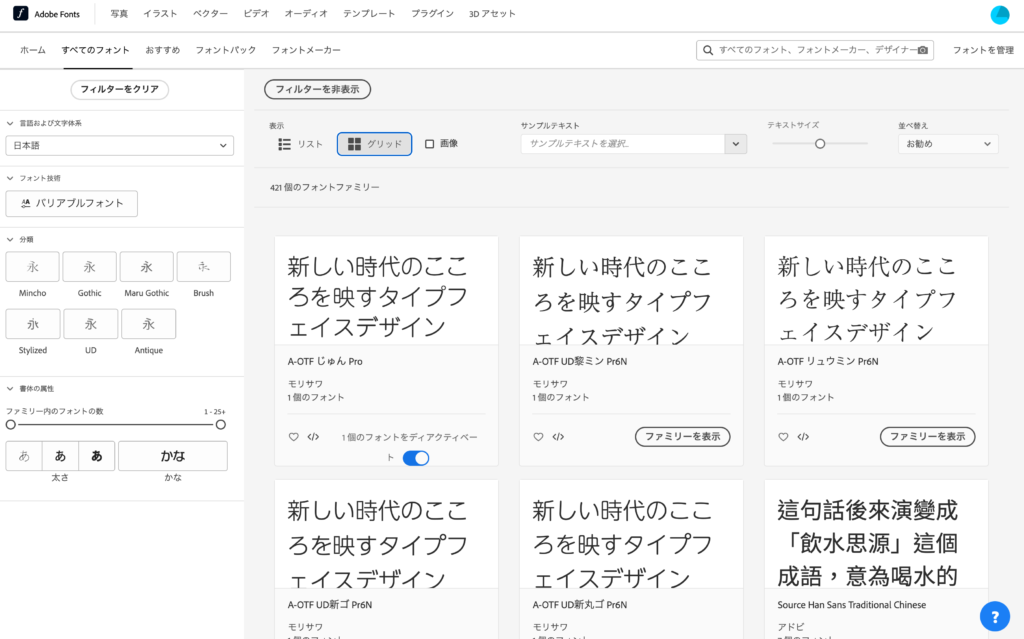
Task: Open the user profile avatar
Action: coord(999,14)
